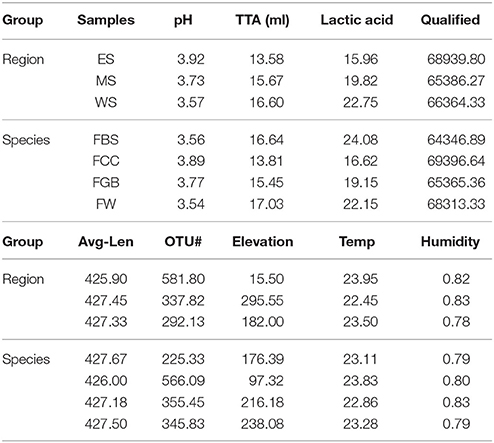Select the ES sample cell
The height and width of the screenshot is (443, 494).
tap(106, 59)
